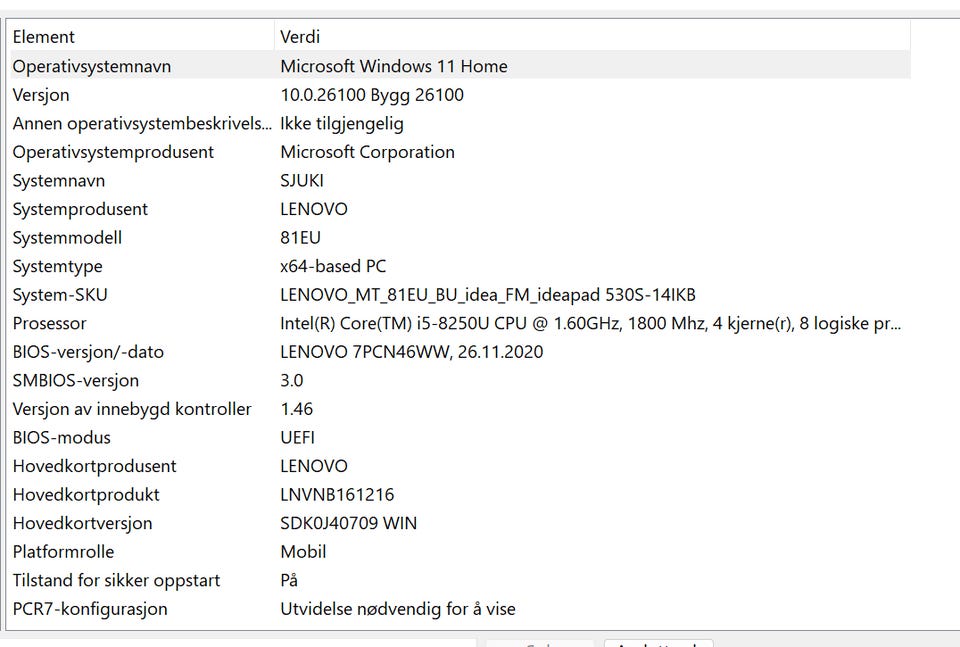This screenshot has width=960, height=647.
Task: Select the value 1.46
Action: click(x=296, y=409)
